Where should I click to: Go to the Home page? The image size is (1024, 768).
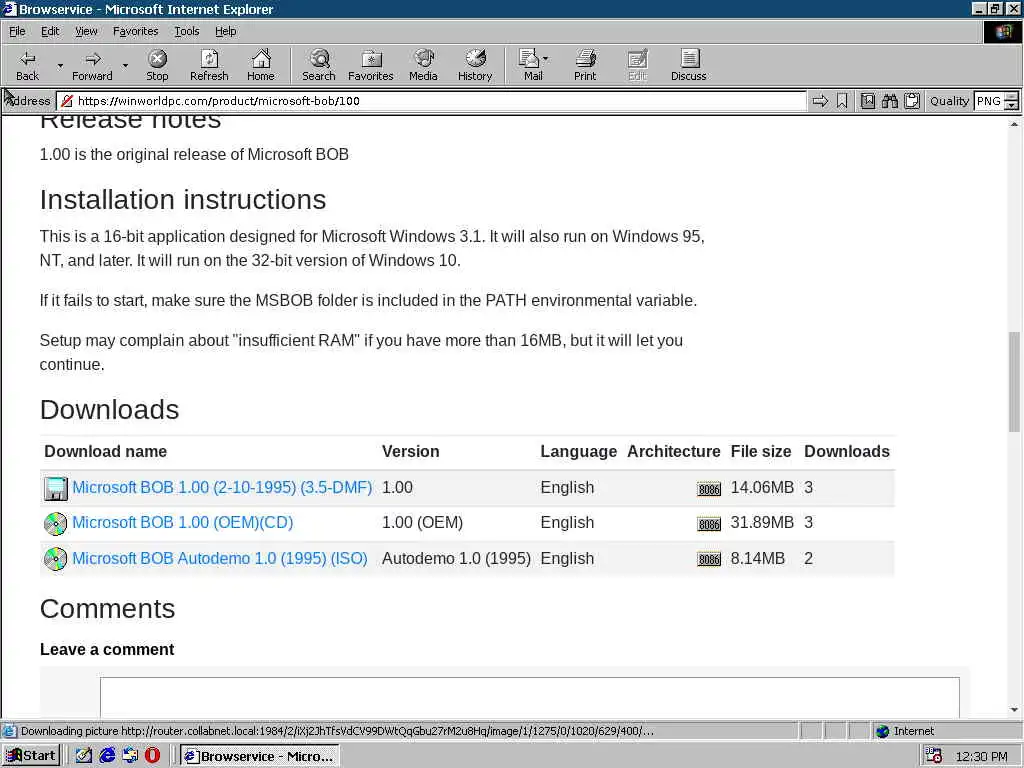[261, 65]
